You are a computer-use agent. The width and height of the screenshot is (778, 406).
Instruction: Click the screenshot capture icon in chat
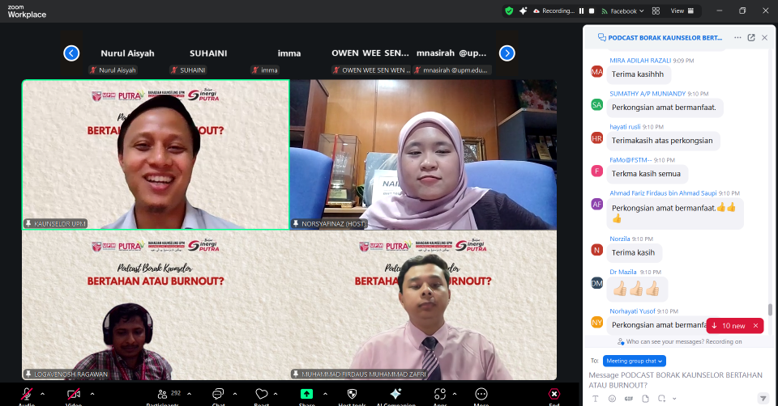pyautogui.click(x=661, y=399)
